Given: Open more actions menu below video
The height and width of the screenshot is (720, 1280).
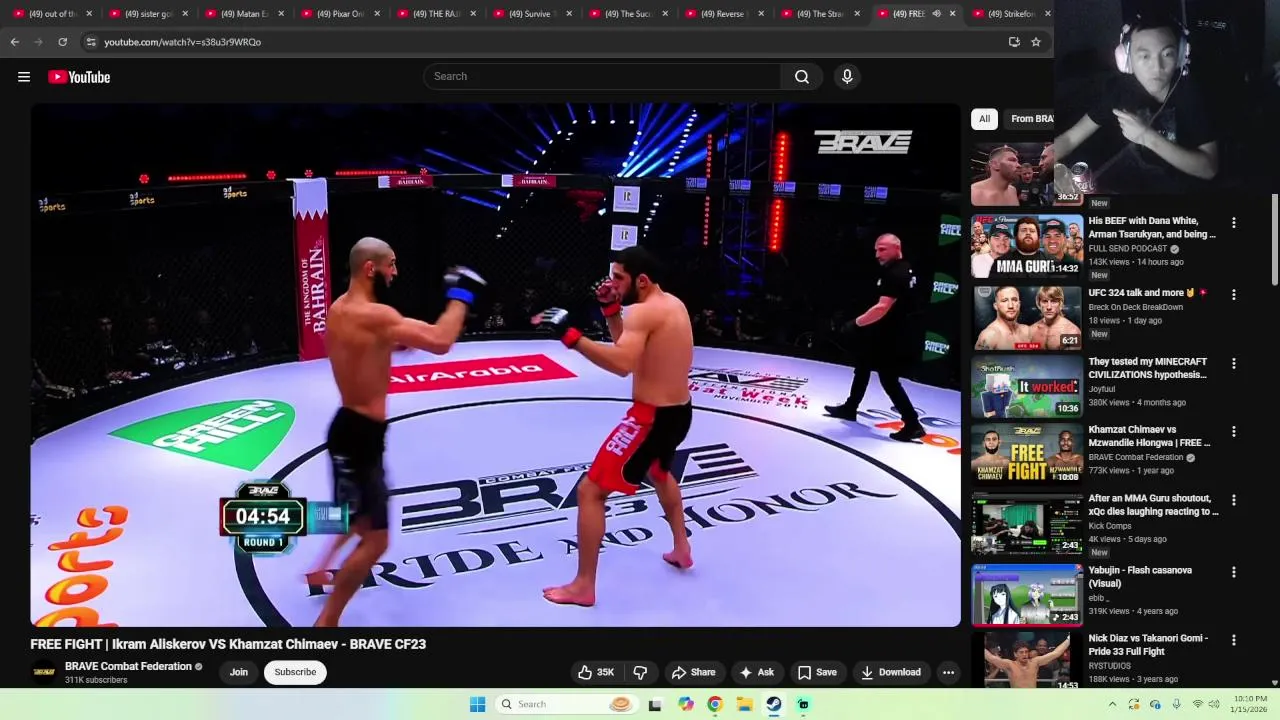Looking at the screenshot, I should pyautogui.click(x=948, y=672).
